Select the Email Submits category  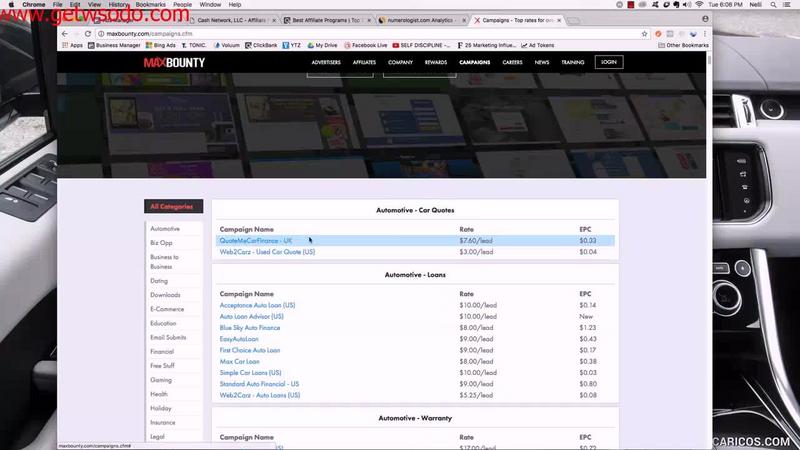coord(168,337)
